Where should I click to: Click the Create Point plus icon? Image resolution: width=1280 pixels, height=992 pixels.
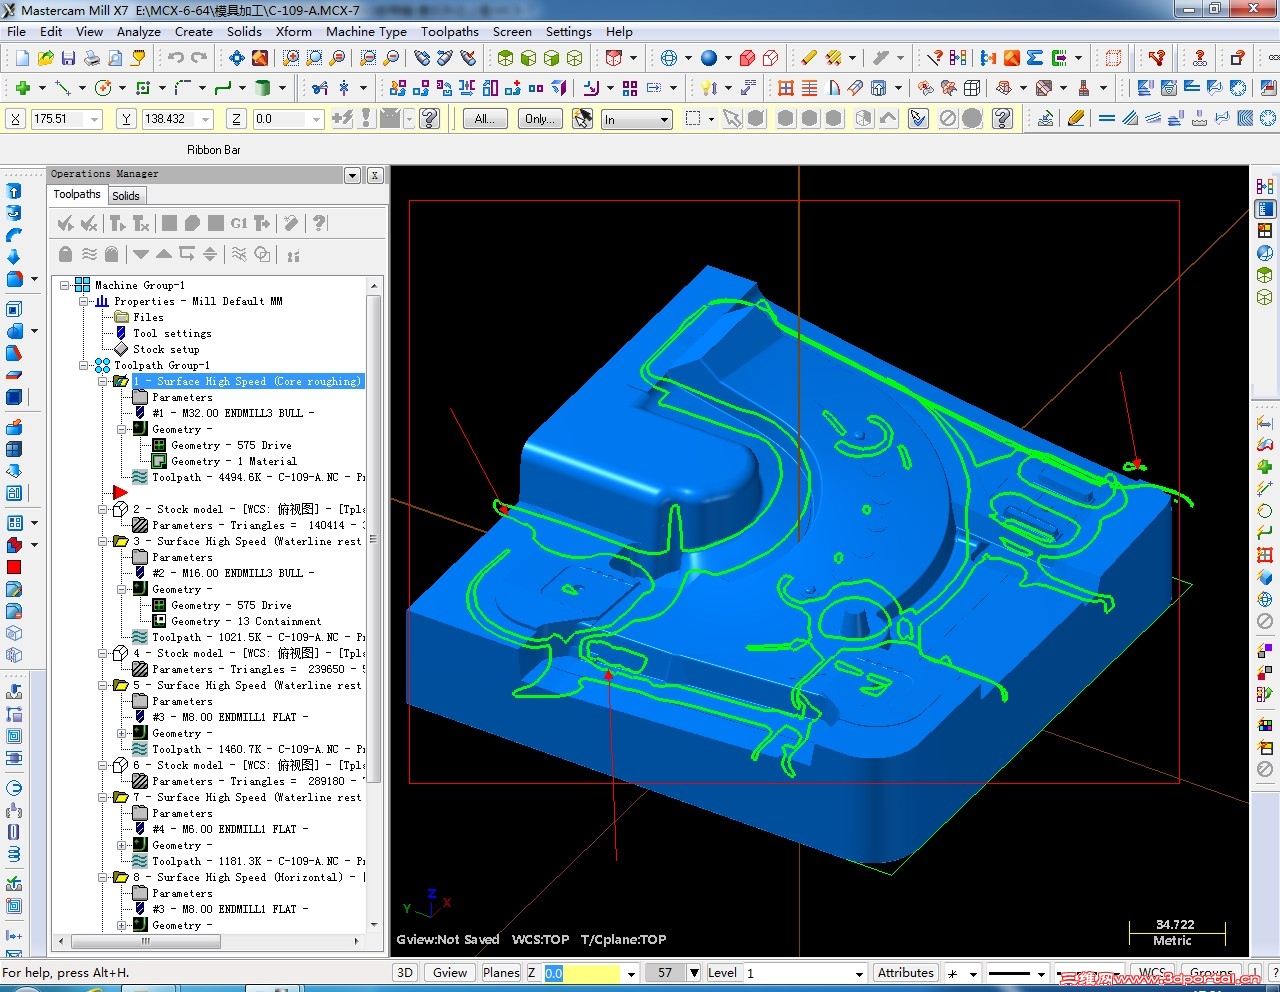click(22, 88)
